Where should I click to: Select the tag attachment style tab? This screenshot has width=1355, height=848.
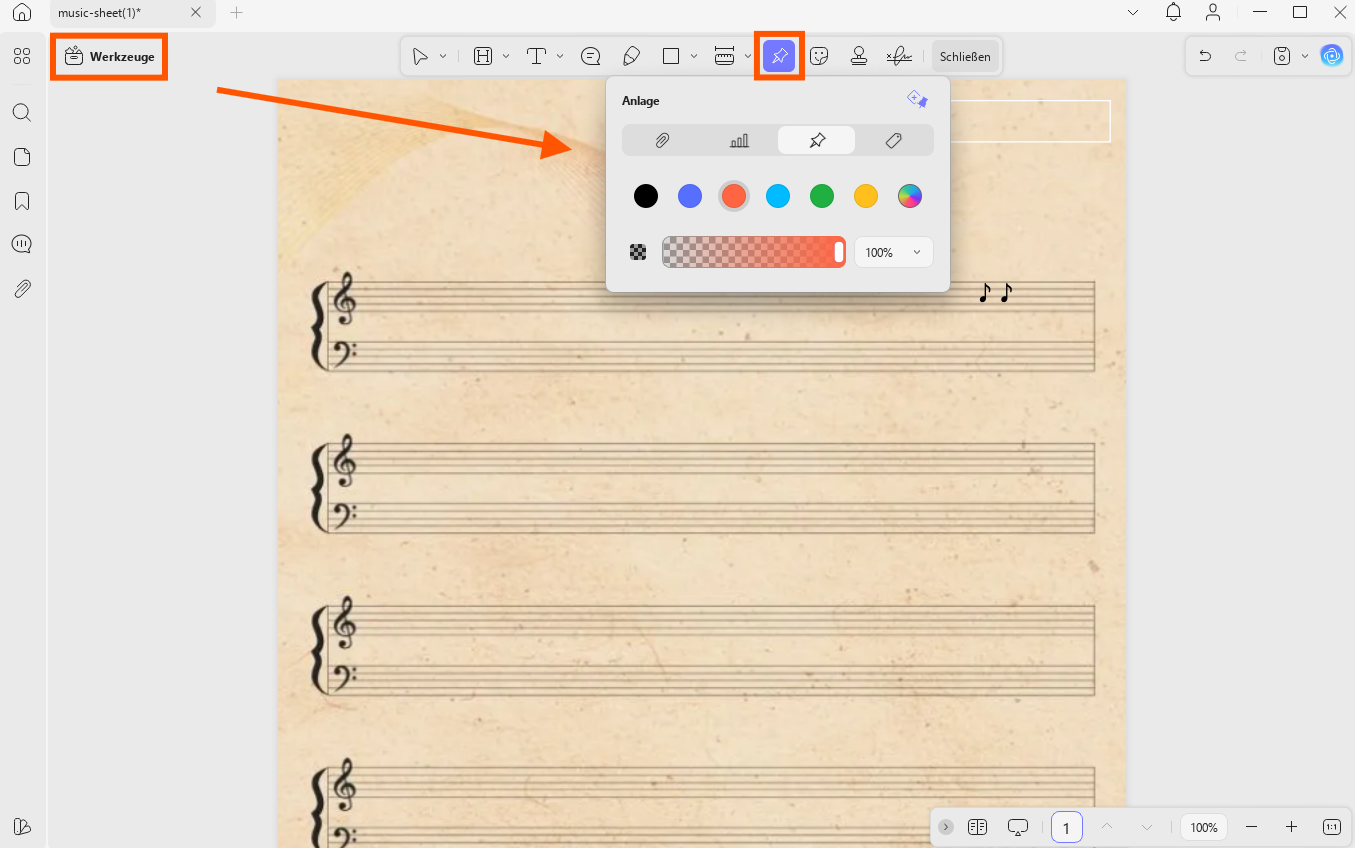click(x=894, y=140)
